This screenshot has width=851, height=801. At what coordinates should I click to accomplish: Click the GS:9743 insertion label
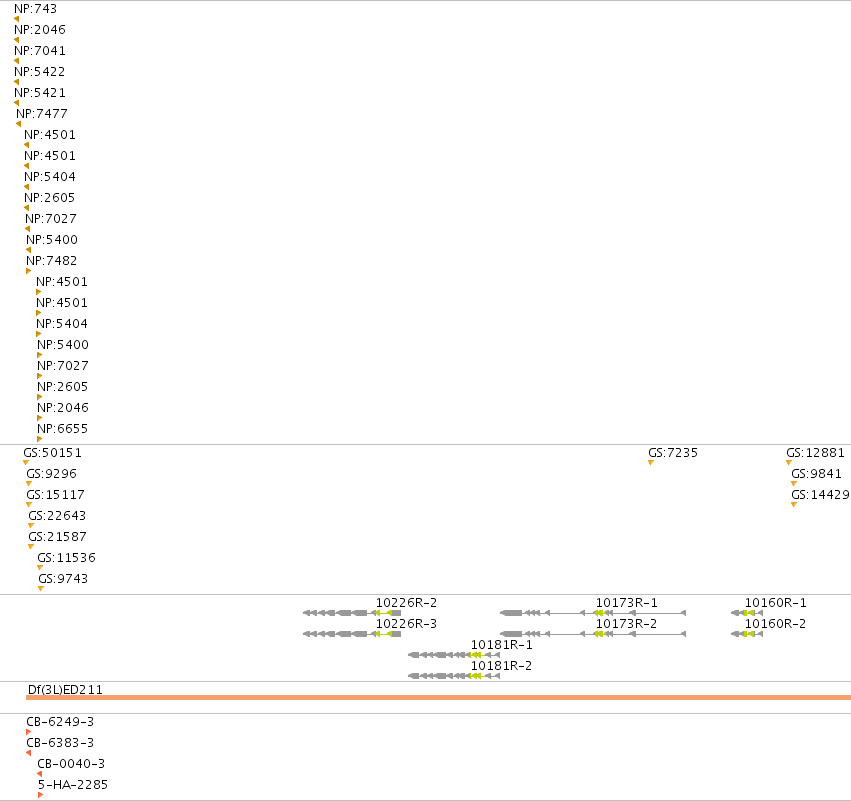[x=63, y=579]
